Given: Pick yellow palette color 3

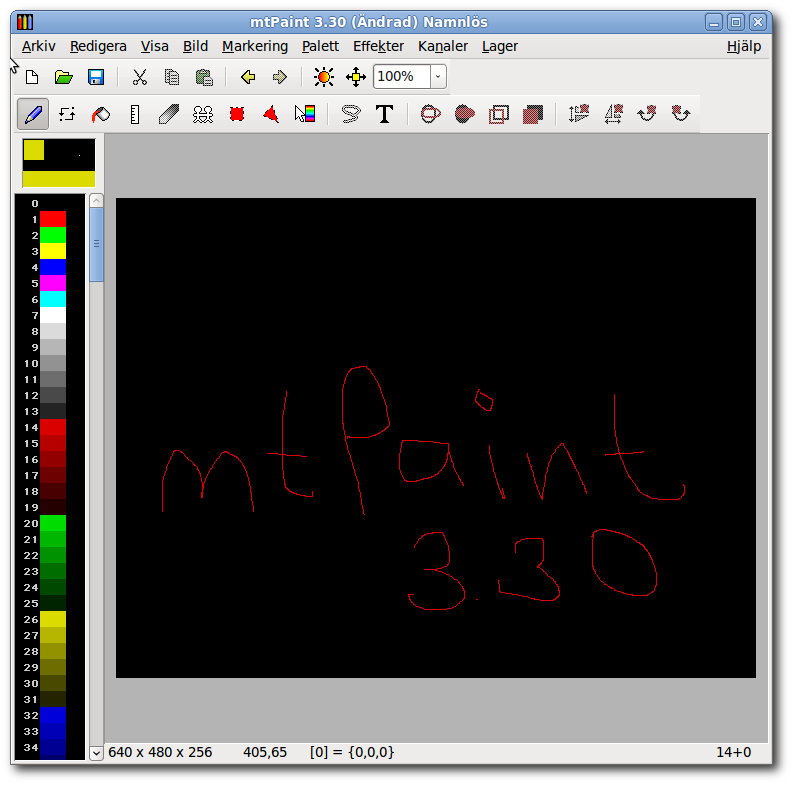Looking at the screenshot, I should 53,251.
